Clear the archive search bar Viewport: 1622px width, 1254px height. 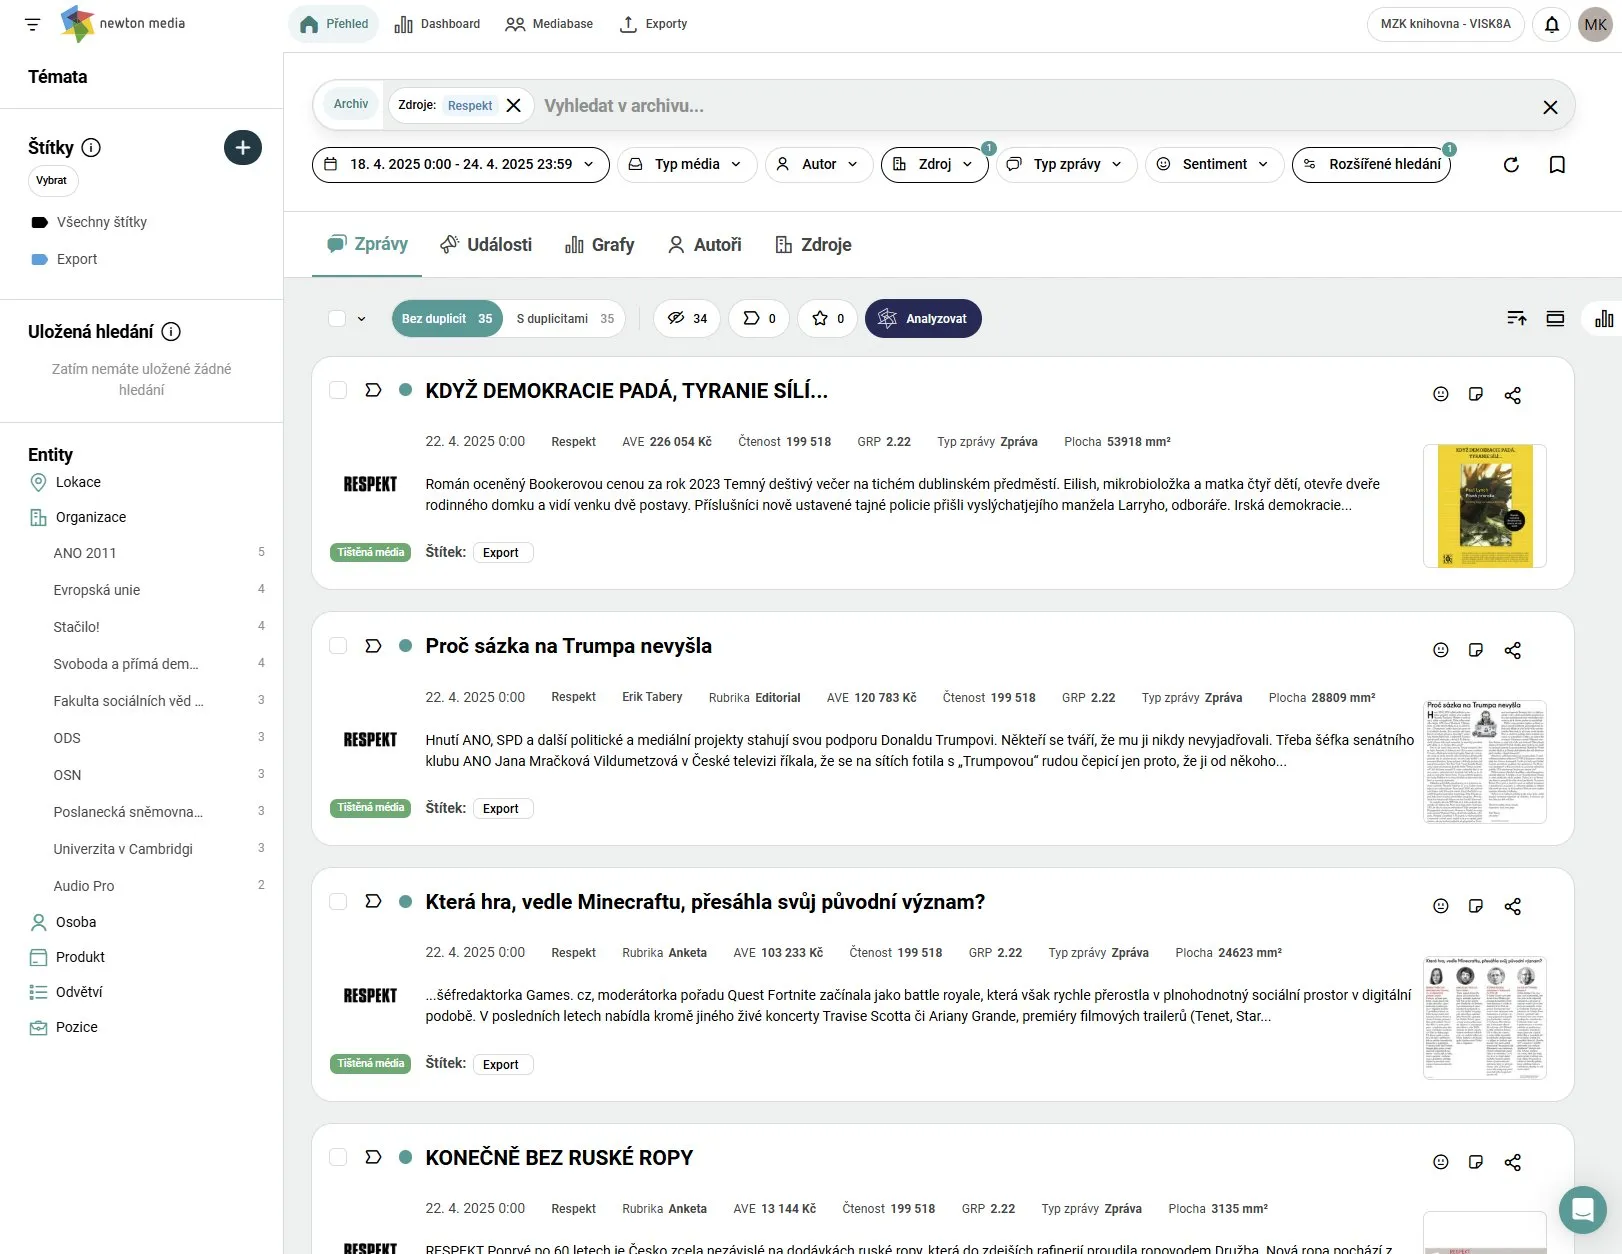1550,107
